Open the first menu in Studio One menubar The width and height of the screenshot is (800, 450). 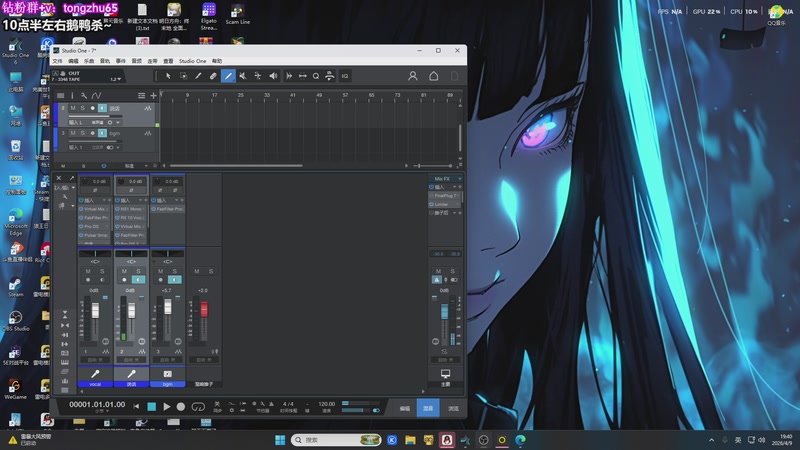(x=57, y=61)
